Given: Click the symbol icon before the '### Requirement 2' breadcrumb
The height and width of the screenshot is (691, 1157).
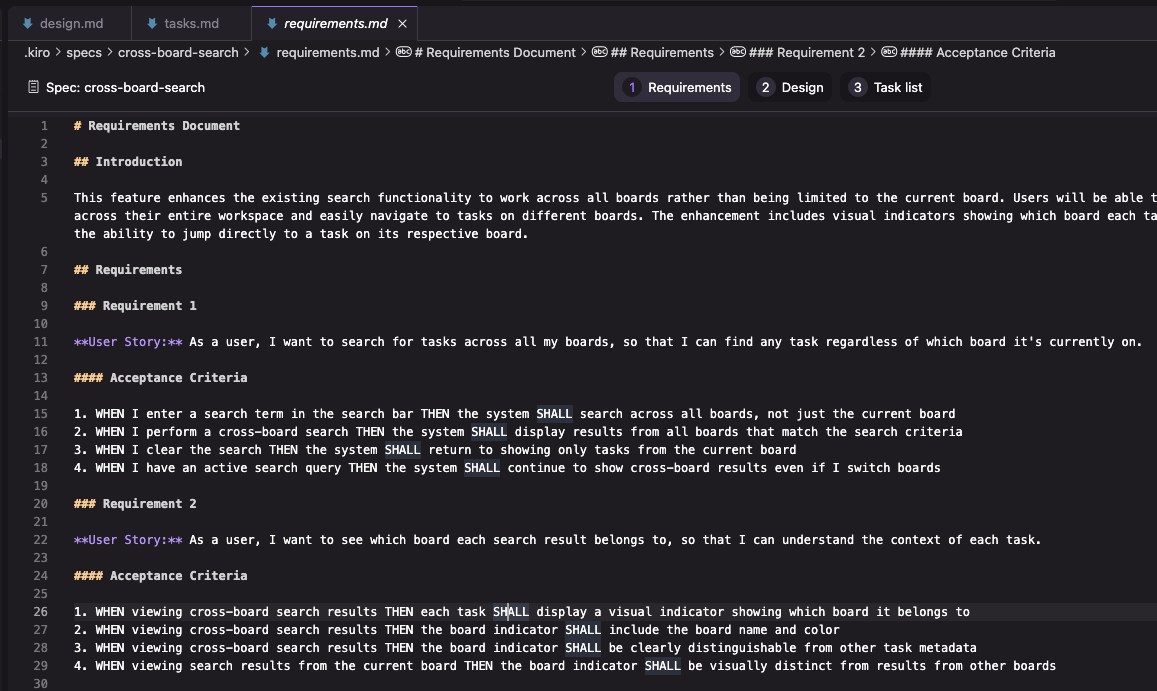Looking at the screenshot, I should 738,53.
